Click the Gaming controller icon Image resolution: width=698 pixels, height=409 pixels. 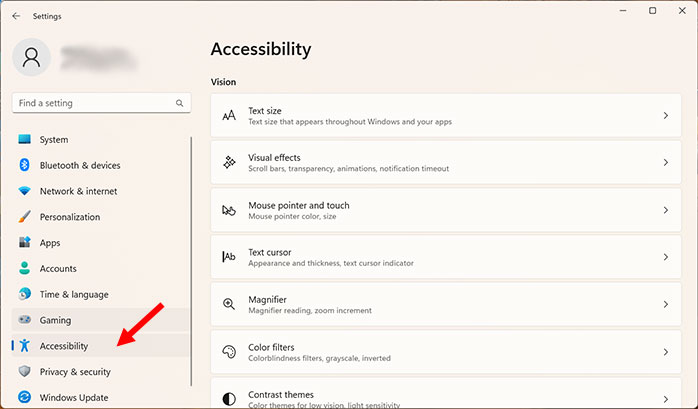tap(24, 320)
